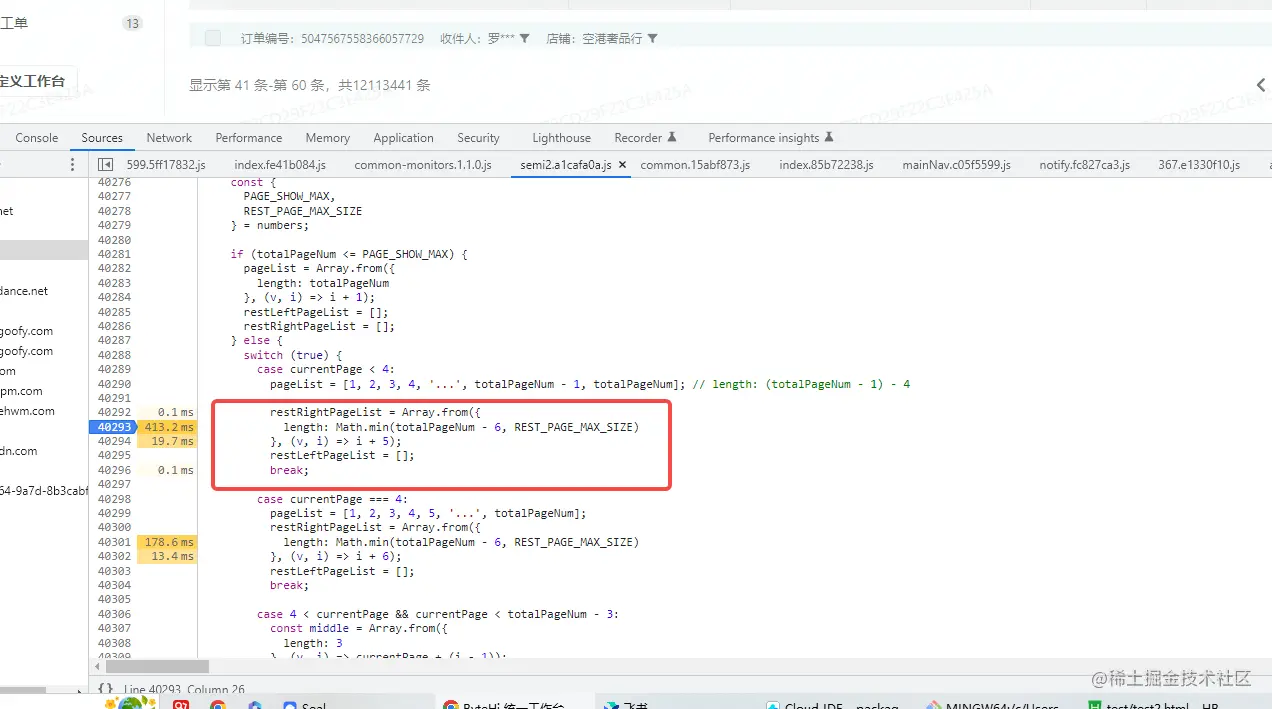Click the 413.2 ms profile timing
The image size is (1272, 709).
coord(169,427)
